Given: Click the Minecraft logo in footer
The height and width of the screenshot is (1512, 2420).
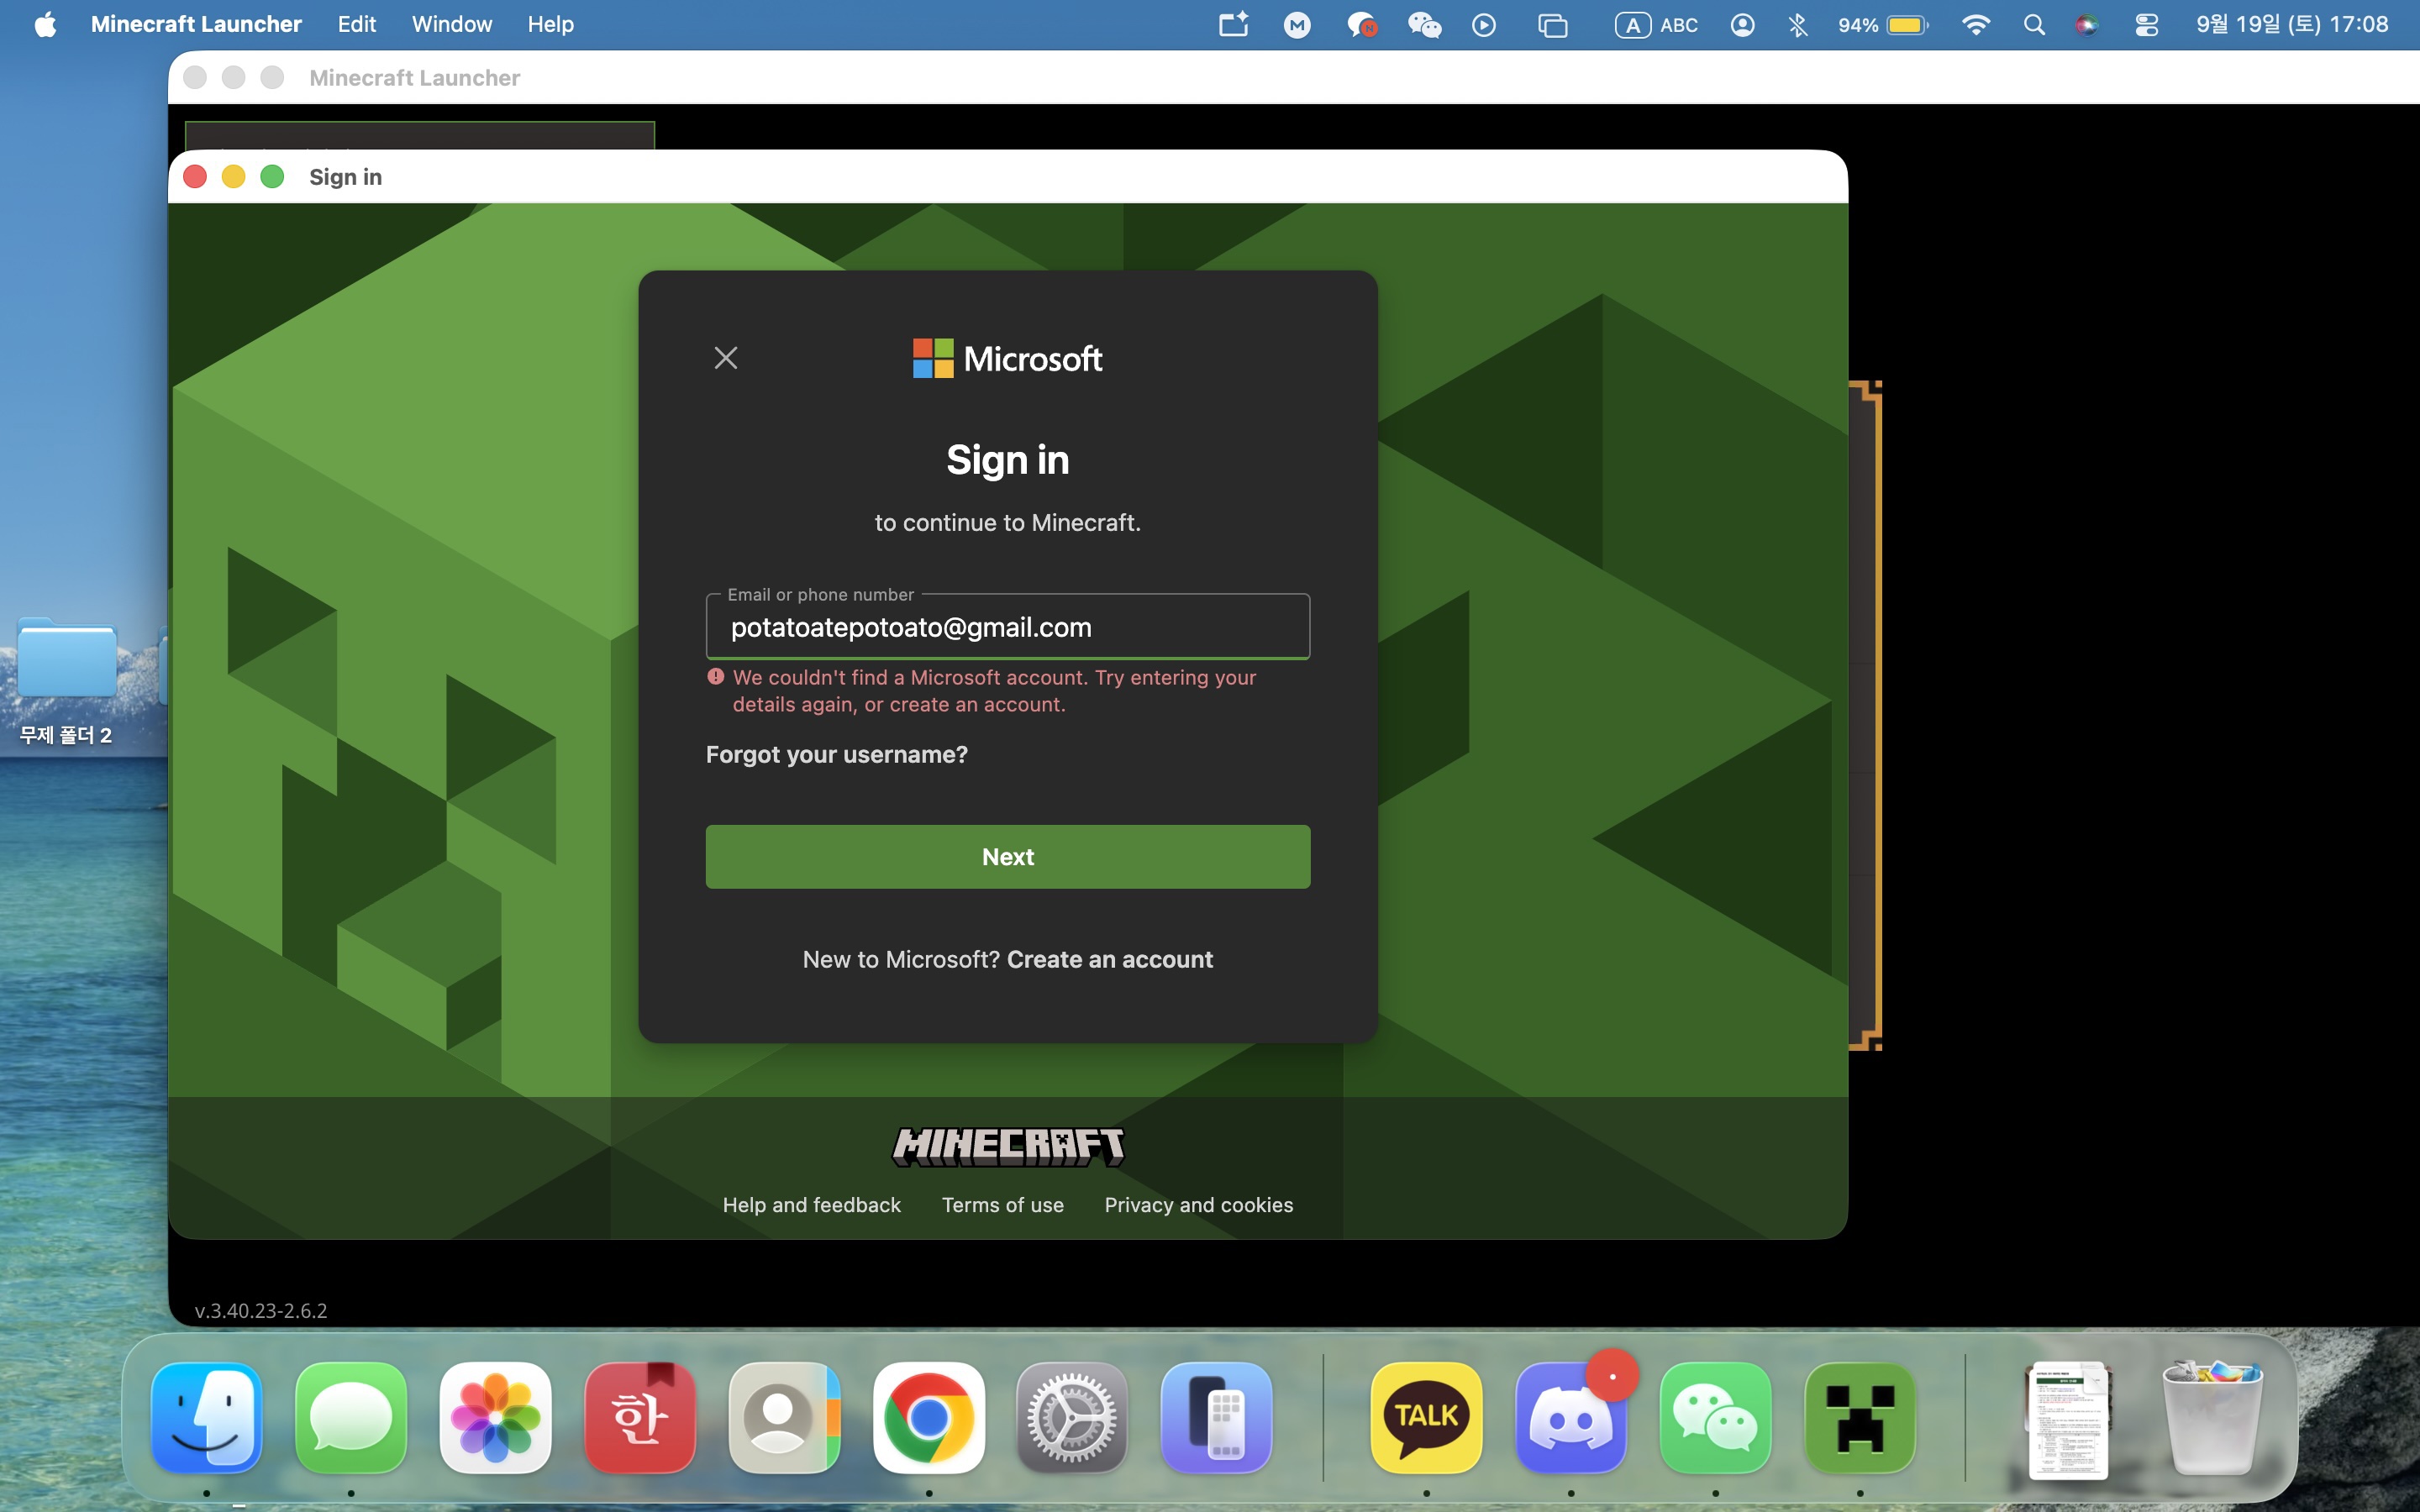Looking at the screenshot, I should point(1008,1147).
